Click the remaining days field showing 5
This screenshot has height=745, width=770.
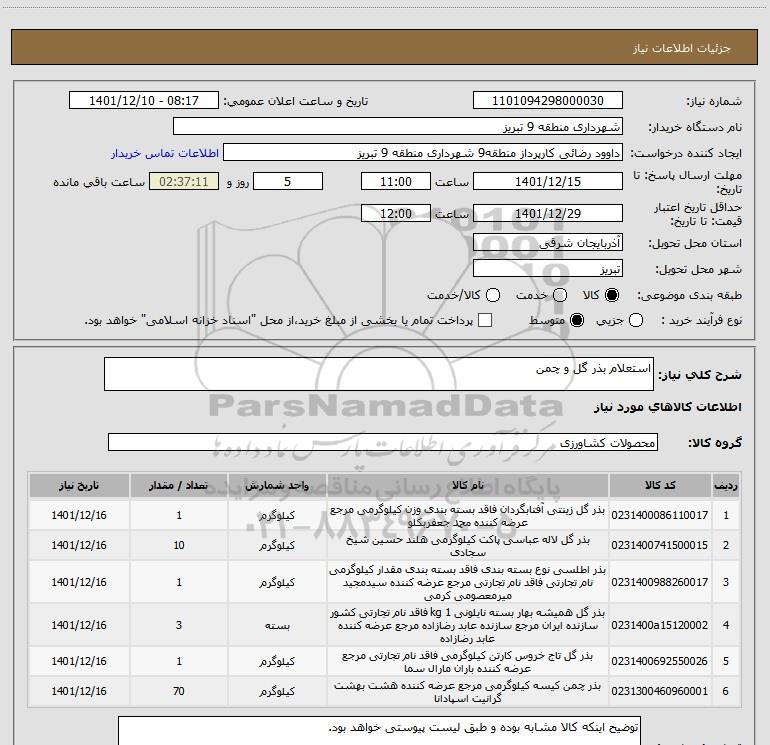pos(288,181)
